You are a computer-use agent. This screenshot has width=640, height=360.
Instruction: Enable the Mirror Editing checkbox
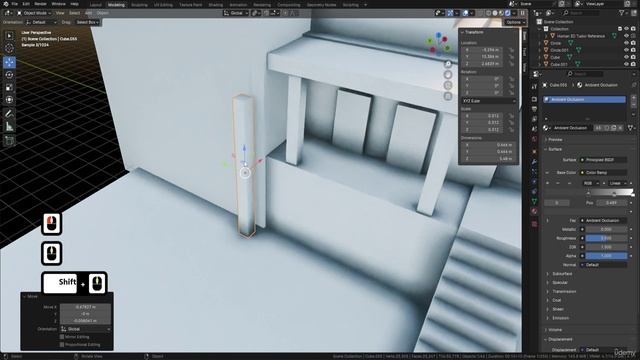click(x=62, y=337)
